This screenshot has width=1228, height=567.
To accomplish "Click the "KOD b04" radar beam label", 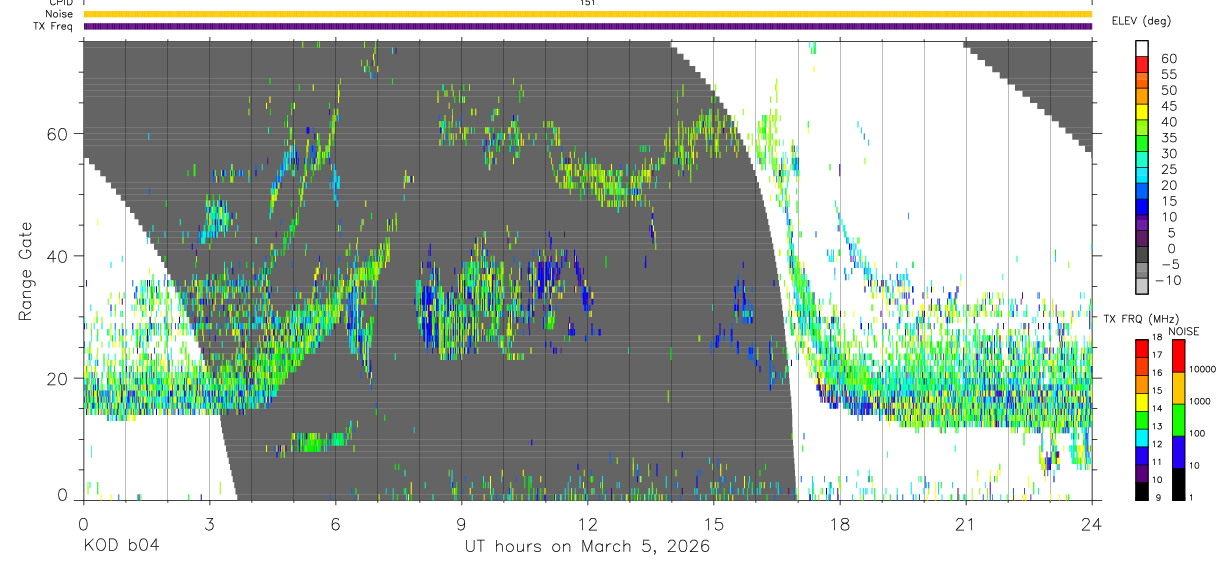I will 121,547.
